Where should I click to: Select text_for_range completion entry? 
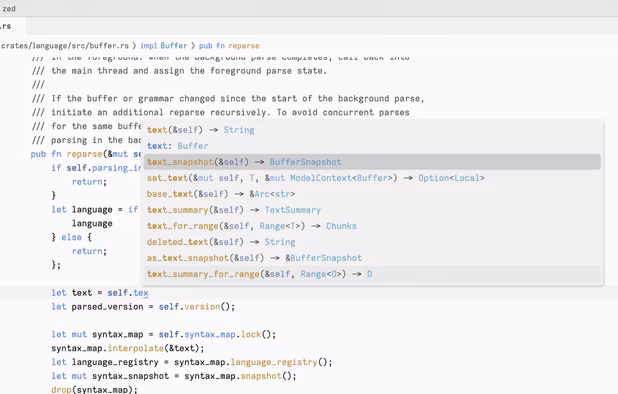coord(372,226)
